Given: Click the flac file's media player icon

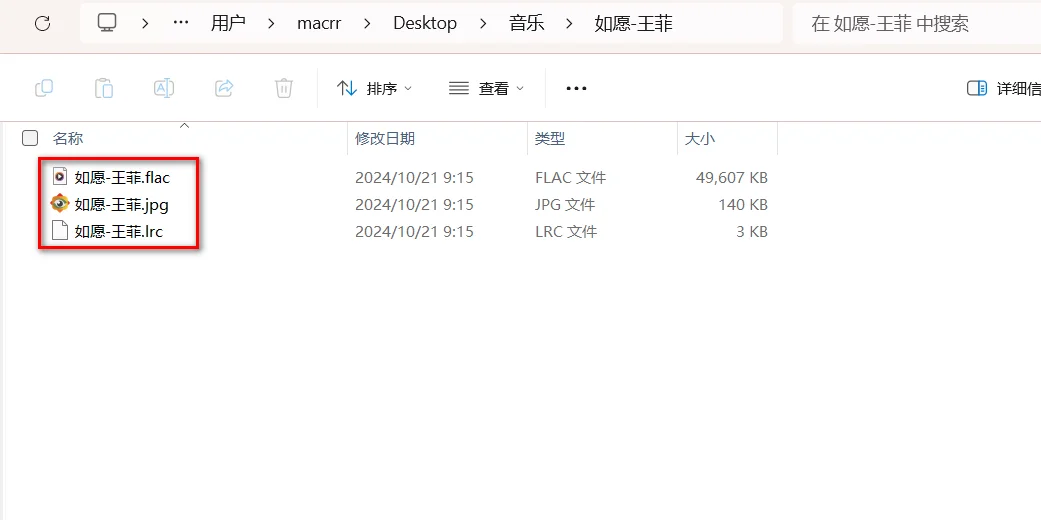Looking at the screenshot, I should [x=60, y=177].
